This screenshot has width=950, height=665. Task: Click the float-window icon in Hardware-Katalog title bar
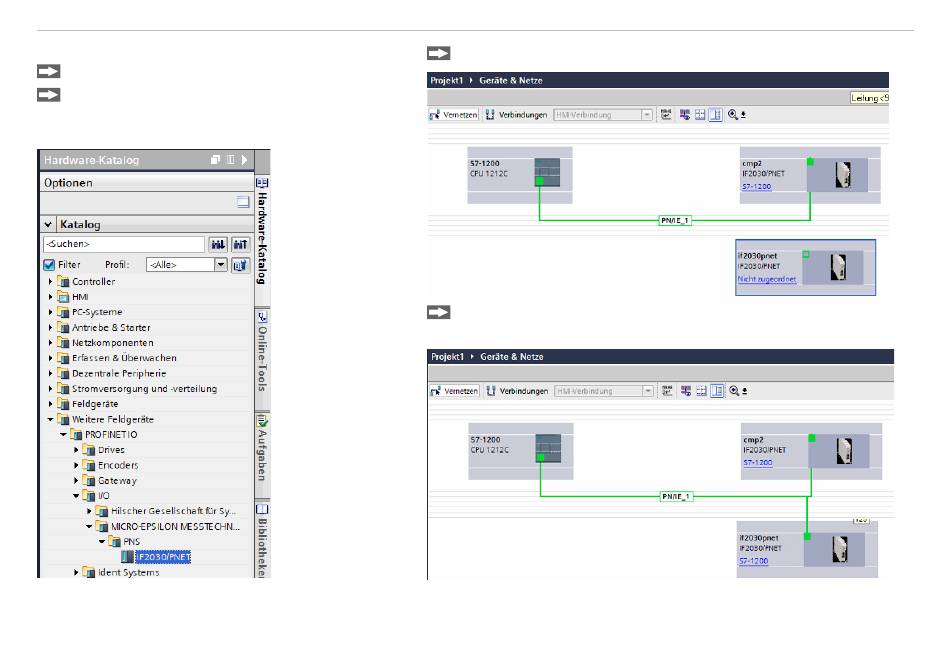tap(215, 160)
